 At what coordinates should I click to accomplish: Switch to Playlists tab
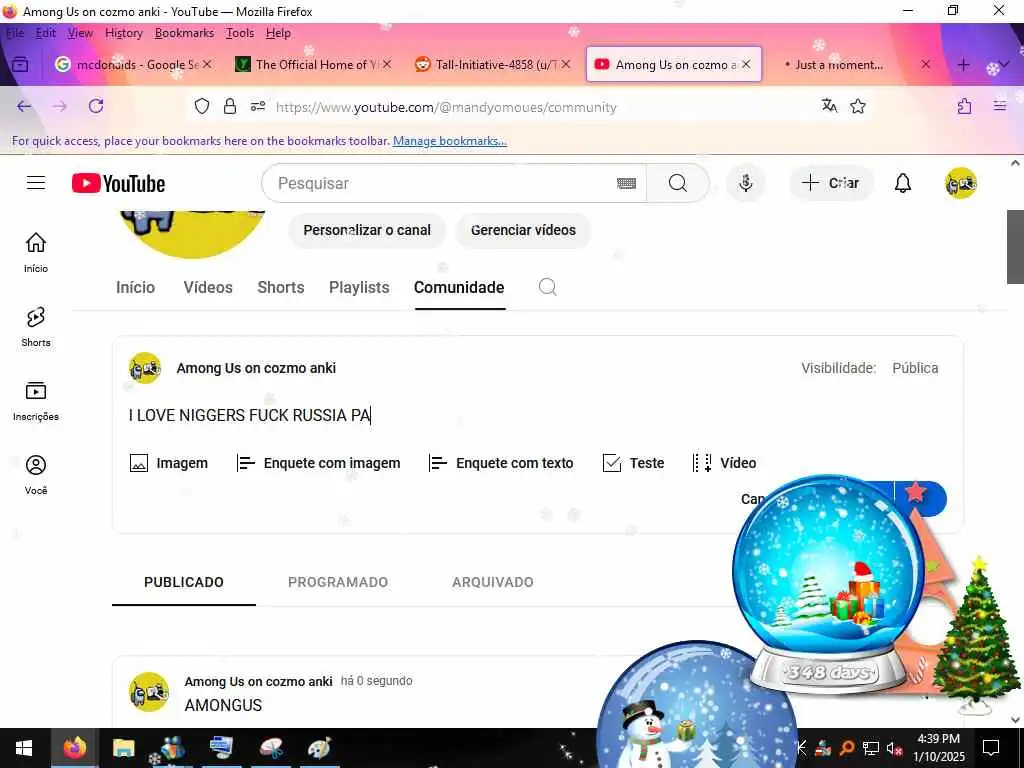tap(359, 287)
